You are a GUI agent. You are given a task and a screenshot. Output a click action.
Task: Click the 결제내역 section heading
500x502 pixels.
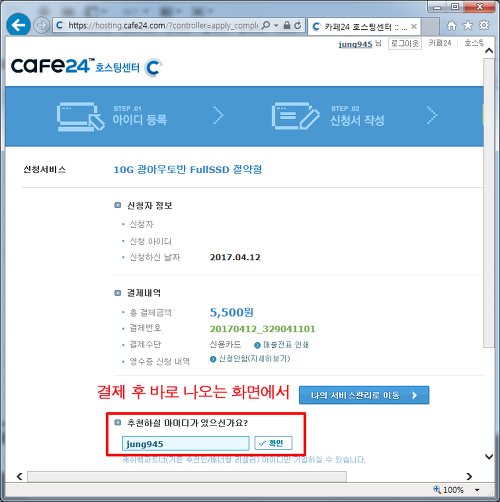click(144, 293)
